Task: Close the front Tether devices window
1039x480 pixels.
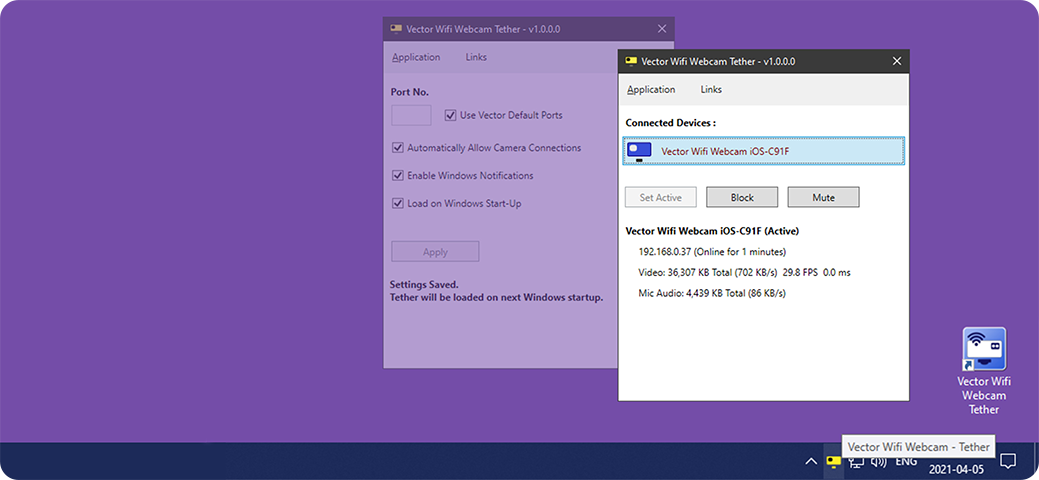Action: click(x=897, y=61)
